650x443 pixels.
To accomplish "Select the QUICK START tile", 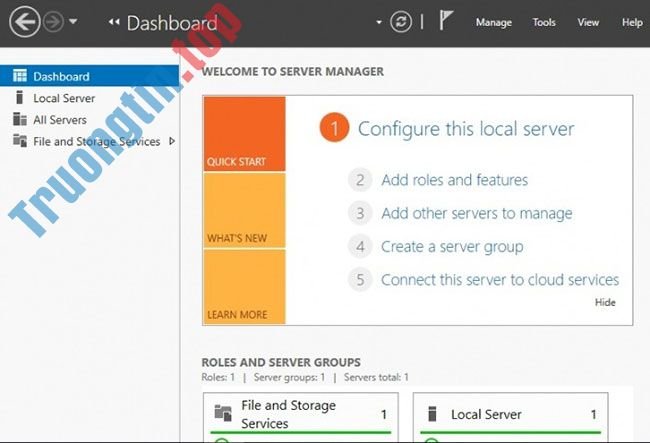I will tap(245, 134).
